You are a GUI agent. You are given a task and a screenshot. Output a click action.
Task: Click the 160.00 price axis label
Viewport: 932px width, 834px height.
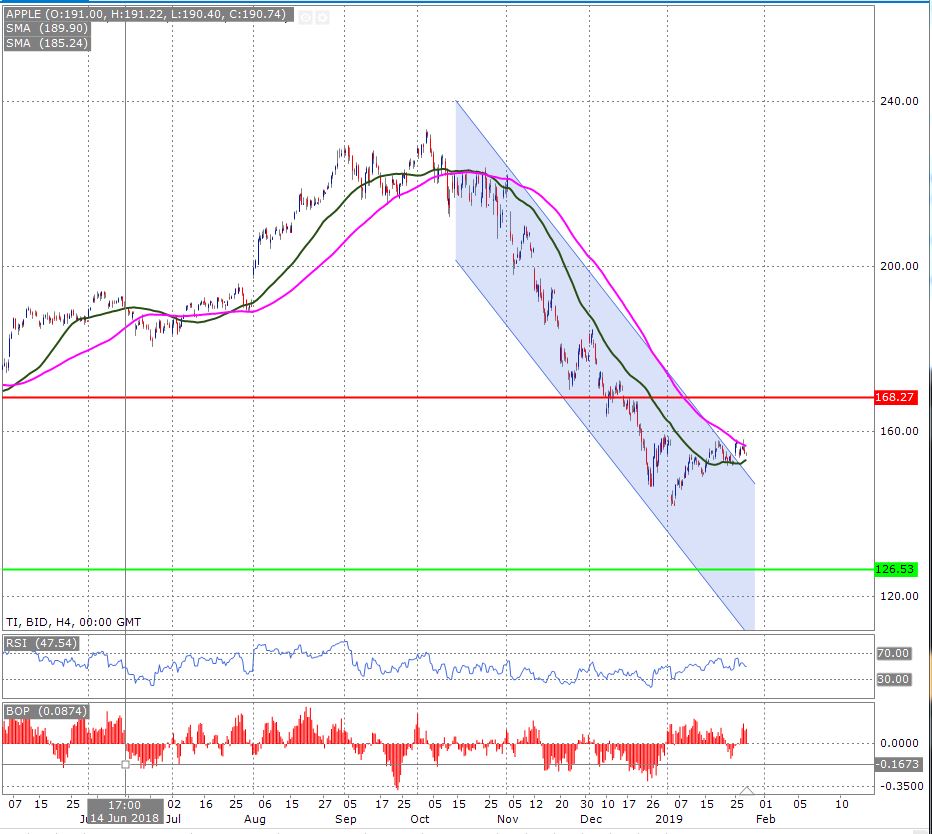click(x=899, y=431)
